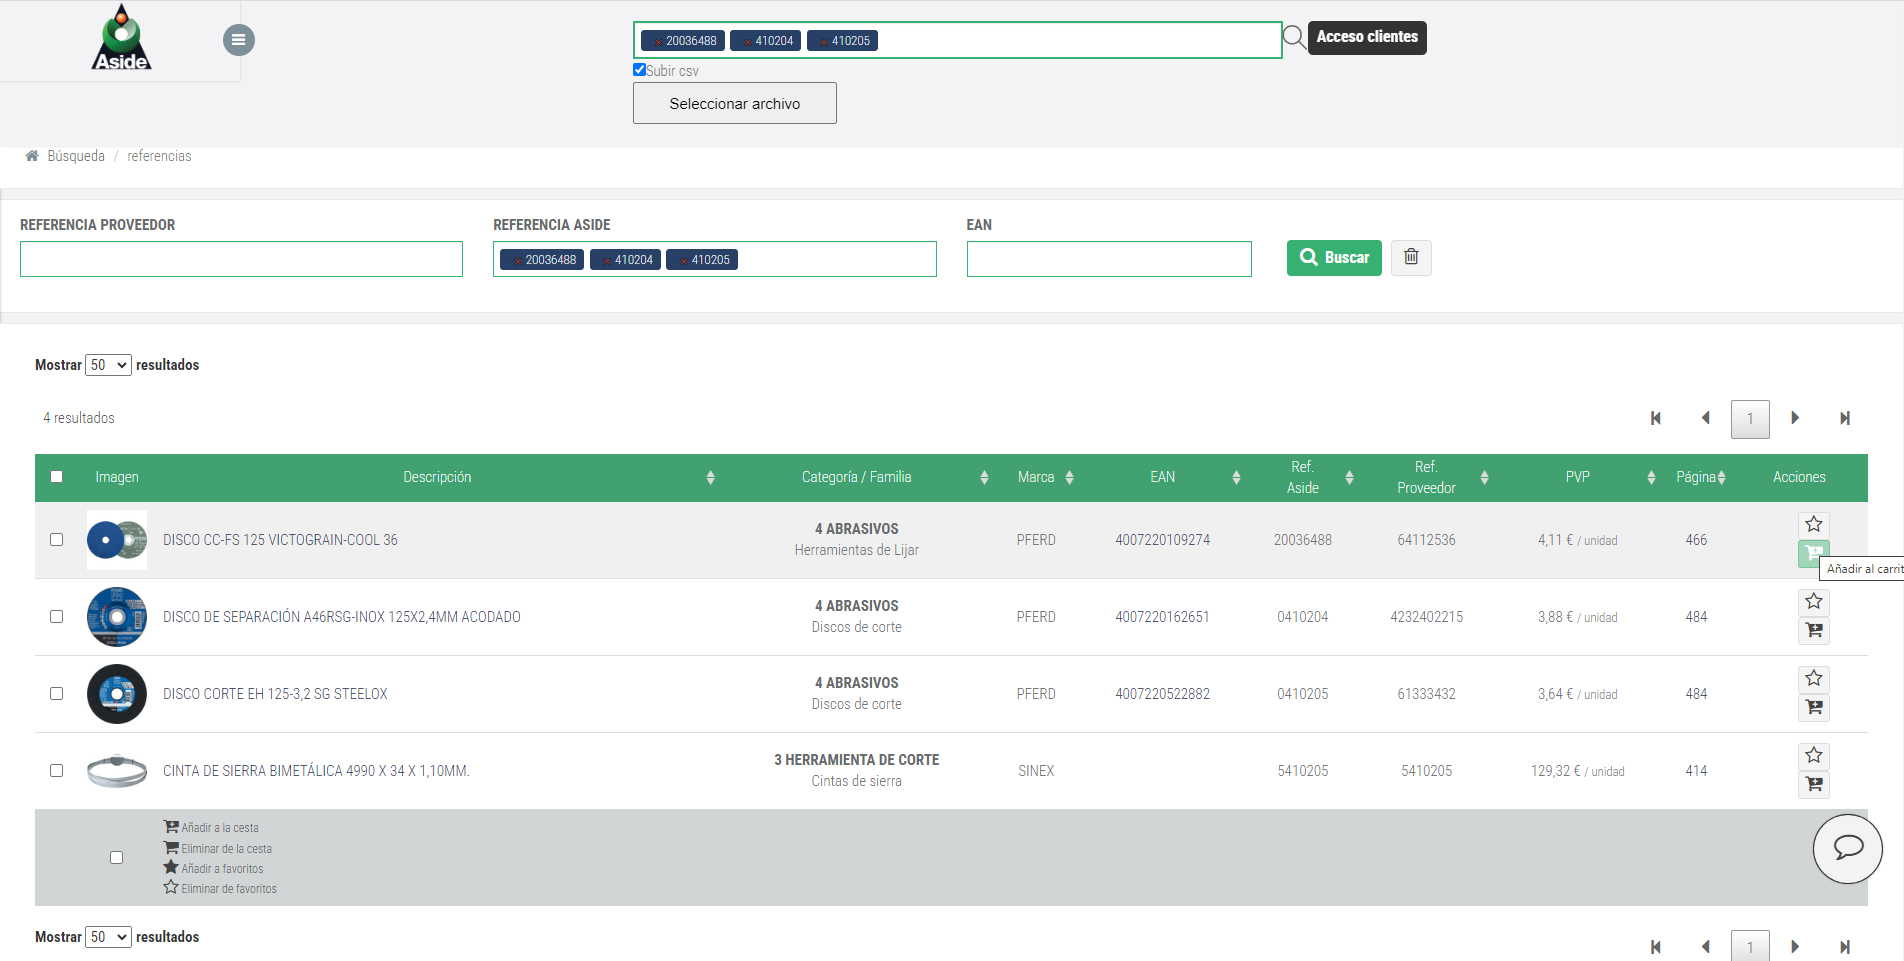Focus the EAN input field
Screen dimensions: 1904x961
[x=1108, y=259]
